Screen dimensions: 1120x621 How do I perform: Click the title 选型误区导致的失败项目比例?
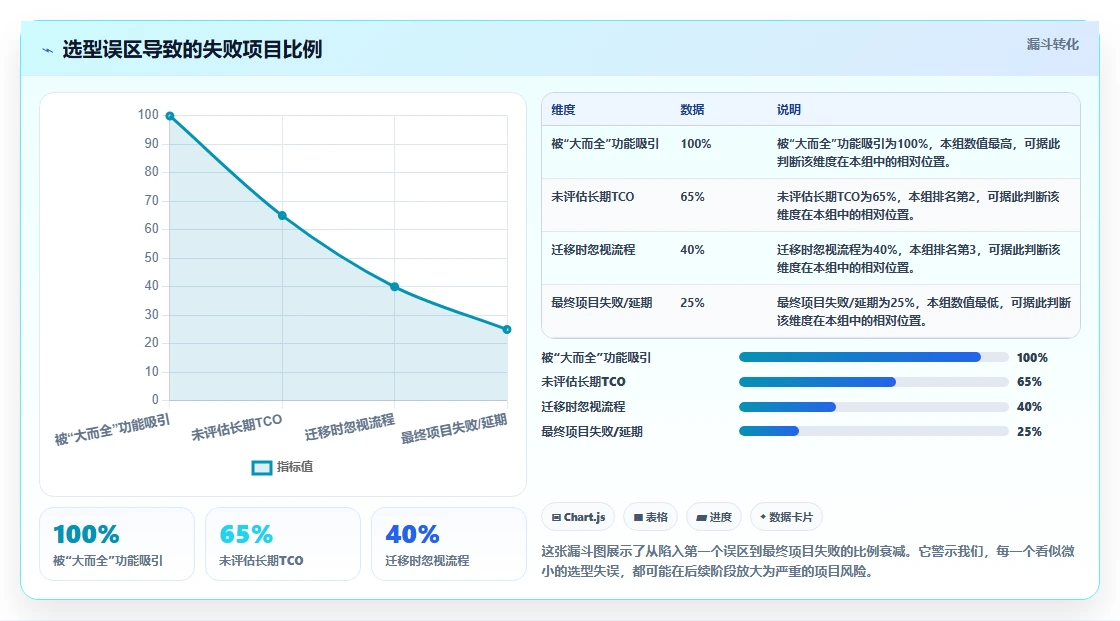[192, 49]
